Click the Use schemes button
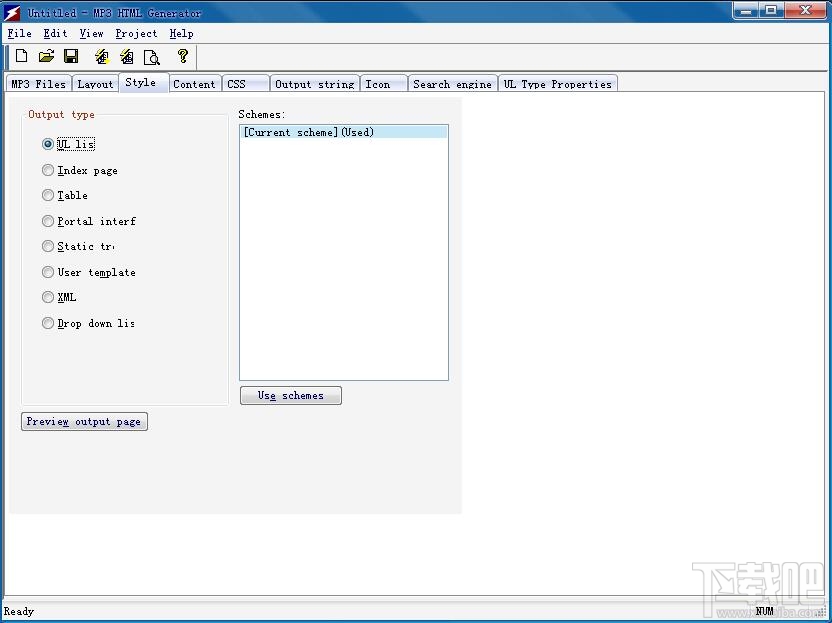This screenshot has height=623, width=832. [290, 395]
